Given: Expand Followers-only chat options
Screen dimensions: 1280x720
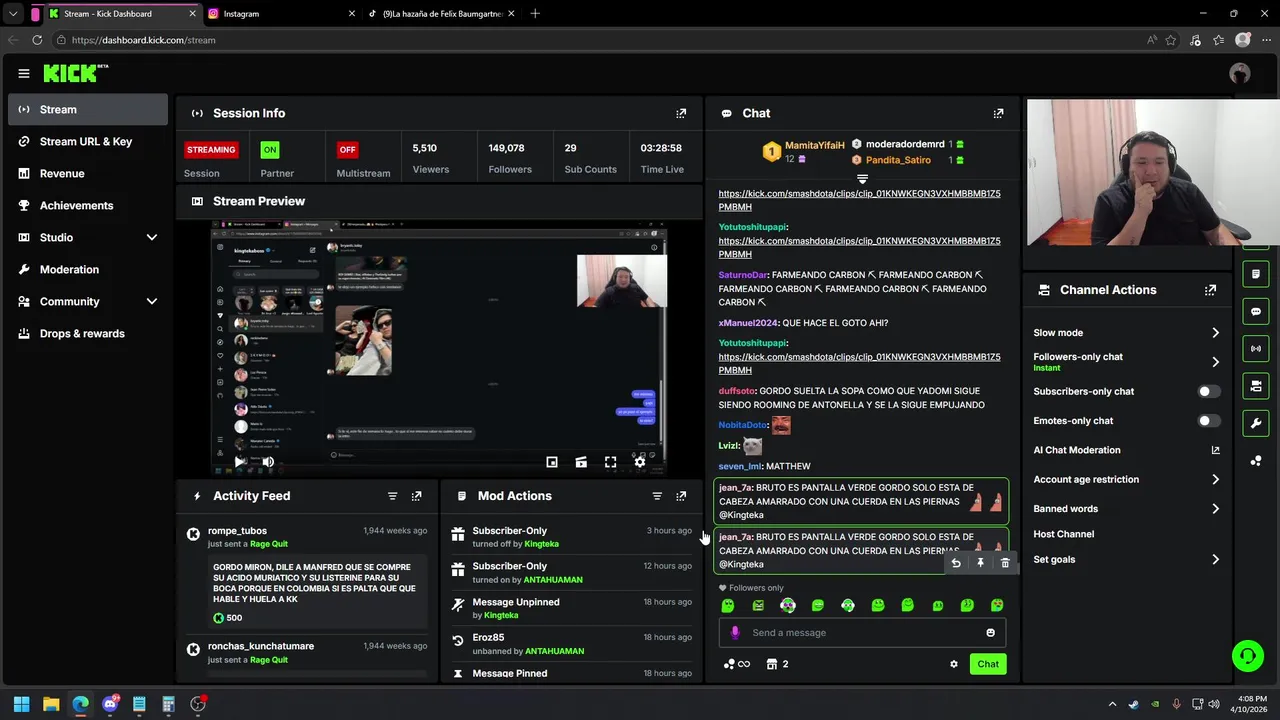Looking at the screenshot, I should 1215,362.
